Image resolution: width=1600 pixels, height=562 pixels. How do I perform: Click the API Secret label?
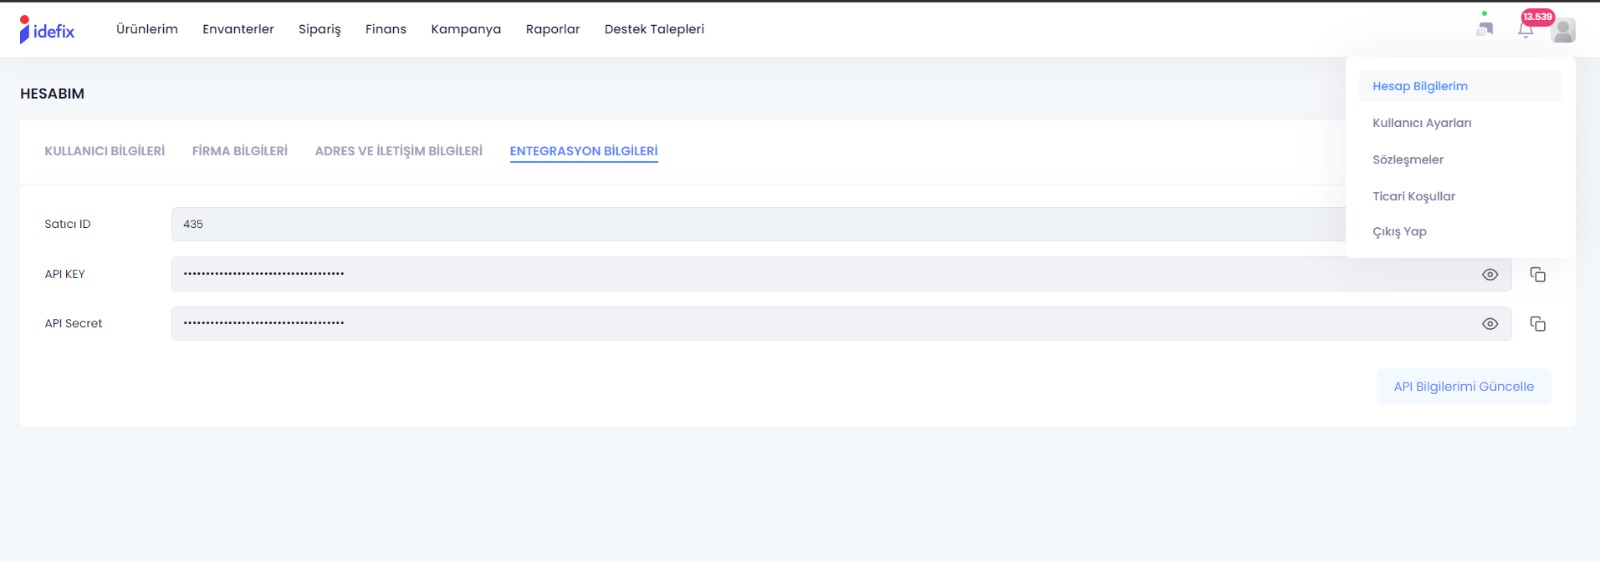pyautogui.click(x=73, y=324)
